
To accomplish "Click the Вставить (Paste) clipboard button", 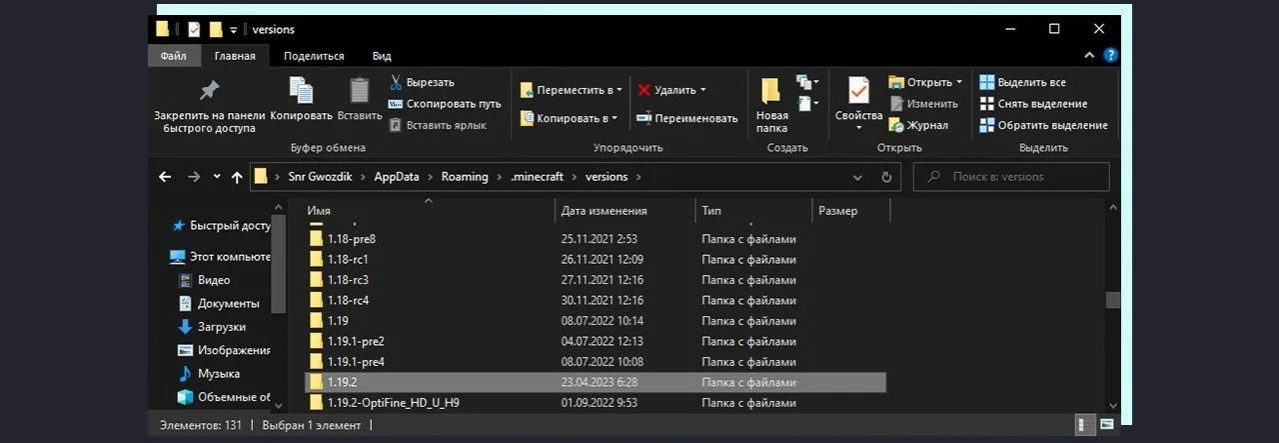I will 359,100.
